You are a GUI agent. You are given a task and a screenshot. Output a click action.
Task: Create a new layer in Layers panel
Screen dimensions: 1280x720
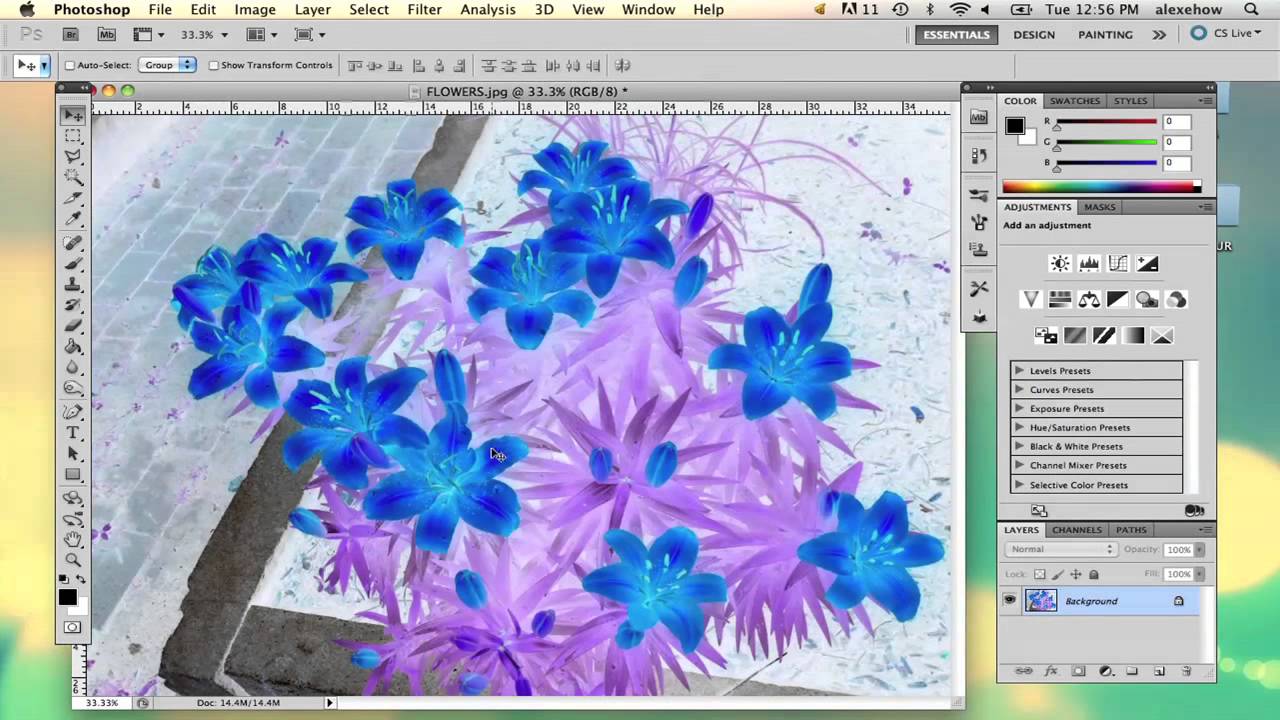click(1159, 672)
